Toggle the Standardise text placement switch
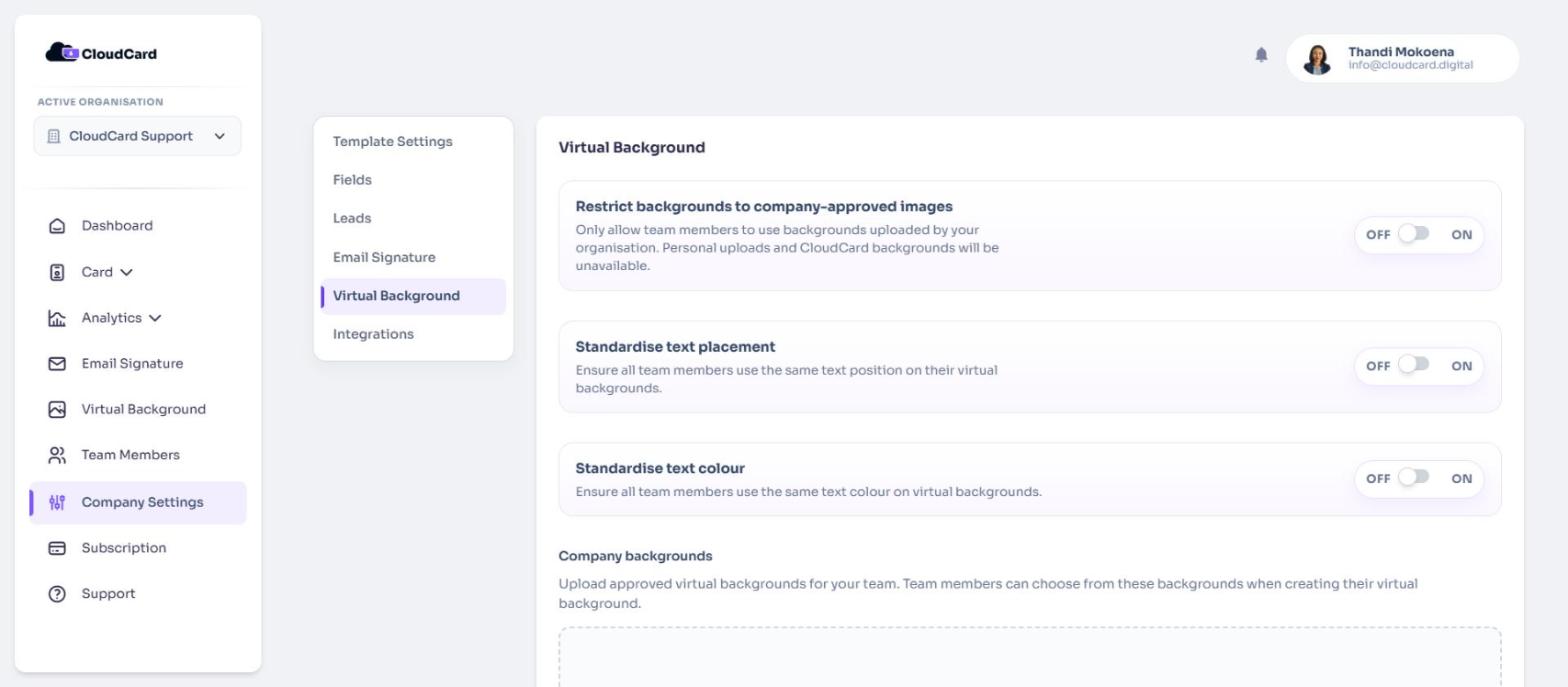1568x687 pixels. tap(1413, 364)
